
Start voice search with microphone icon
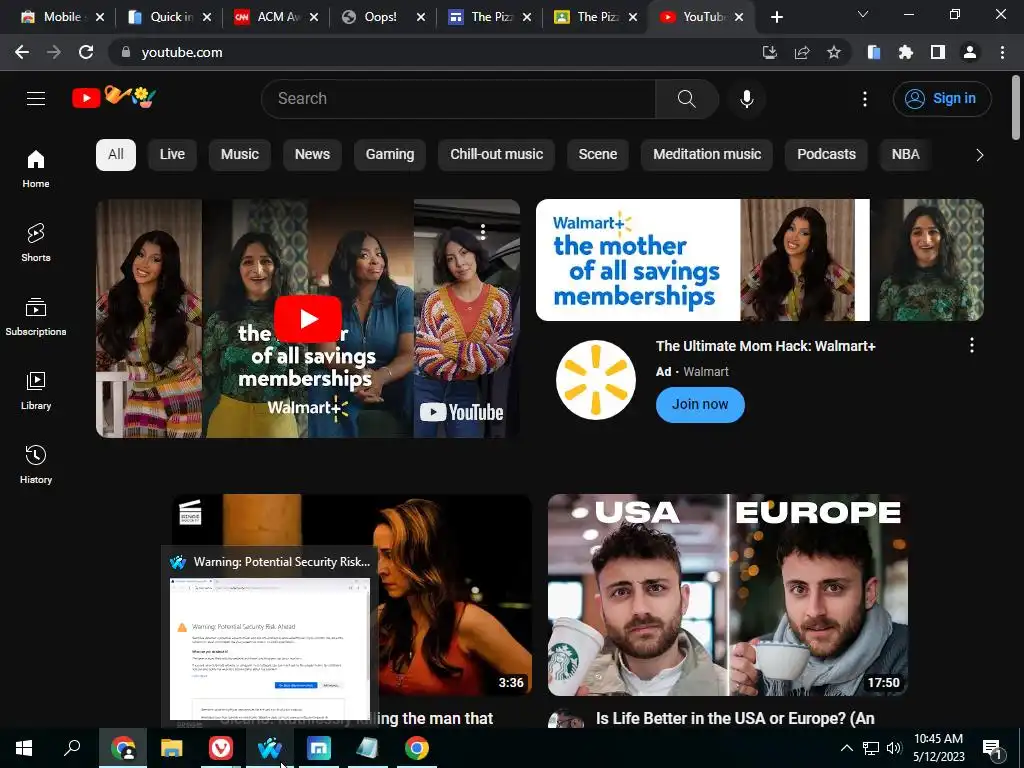[x=747, y=99]
